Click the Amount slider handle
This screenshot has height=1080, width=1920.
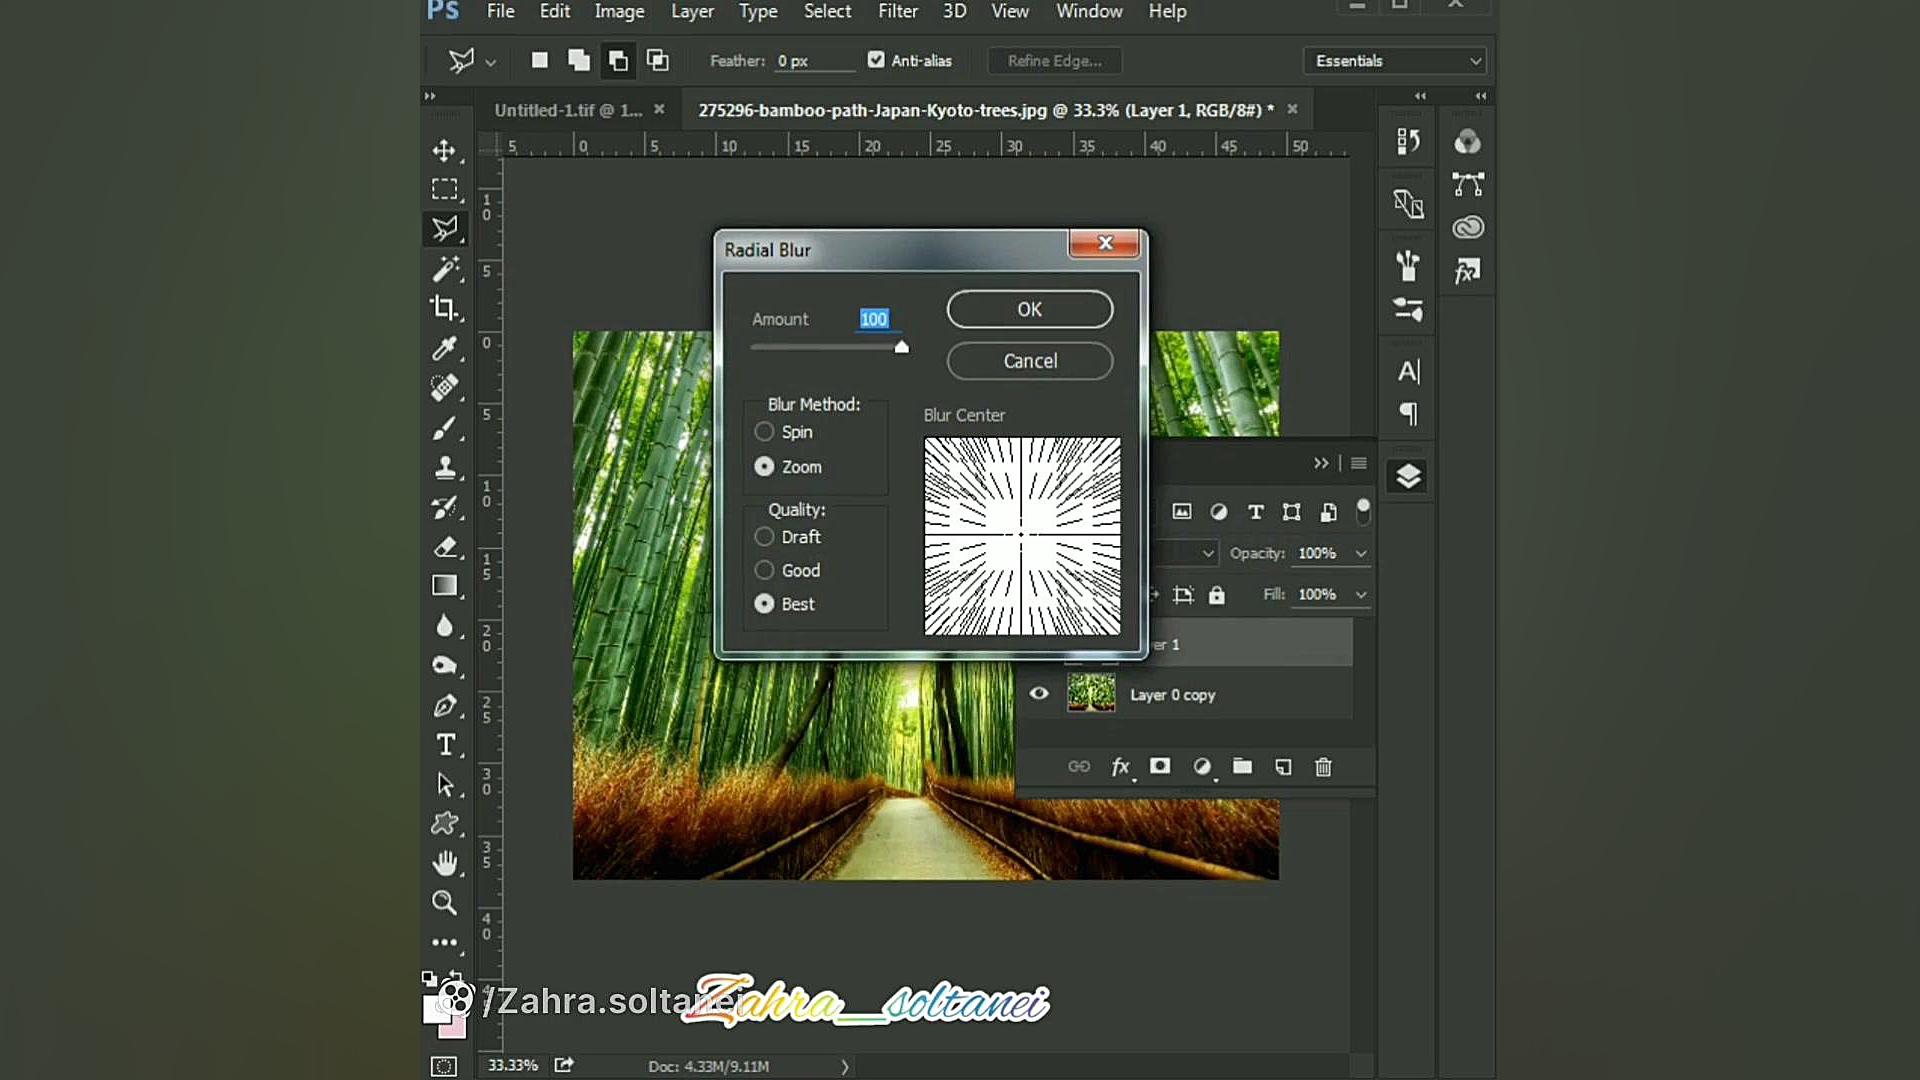902,347
